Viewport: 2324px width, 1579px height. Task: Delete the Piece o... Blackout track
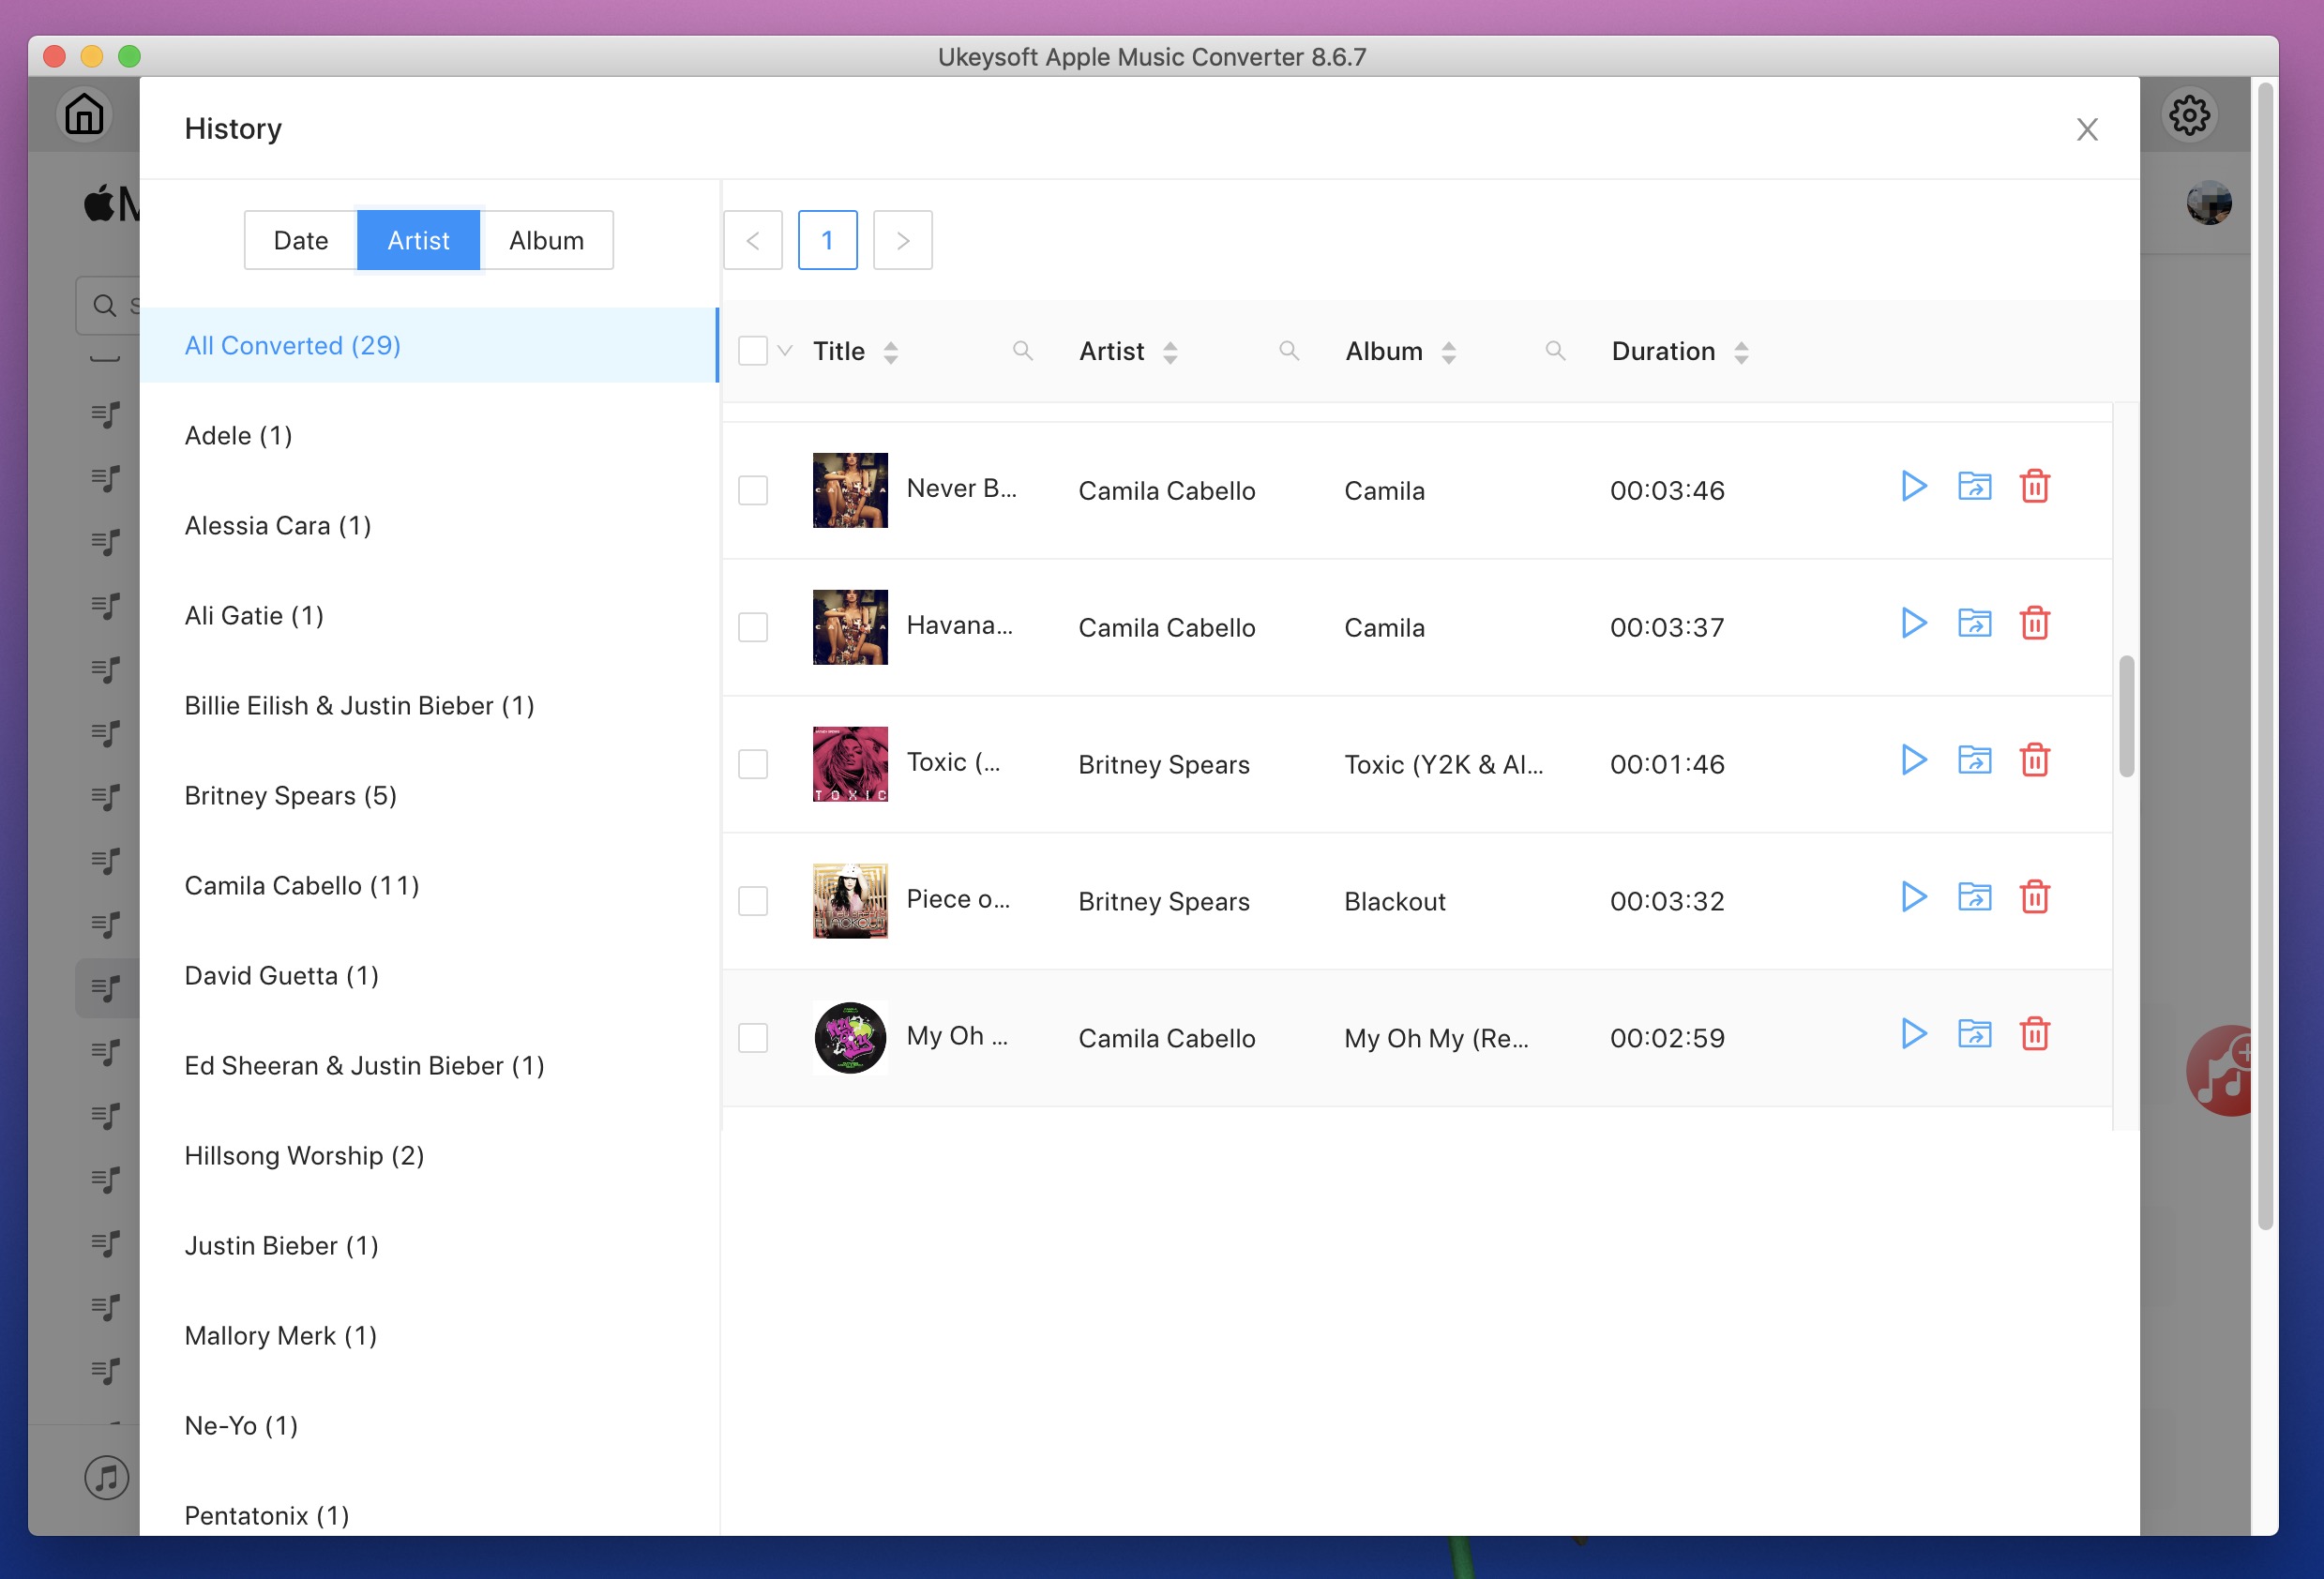click(2035, 898)
